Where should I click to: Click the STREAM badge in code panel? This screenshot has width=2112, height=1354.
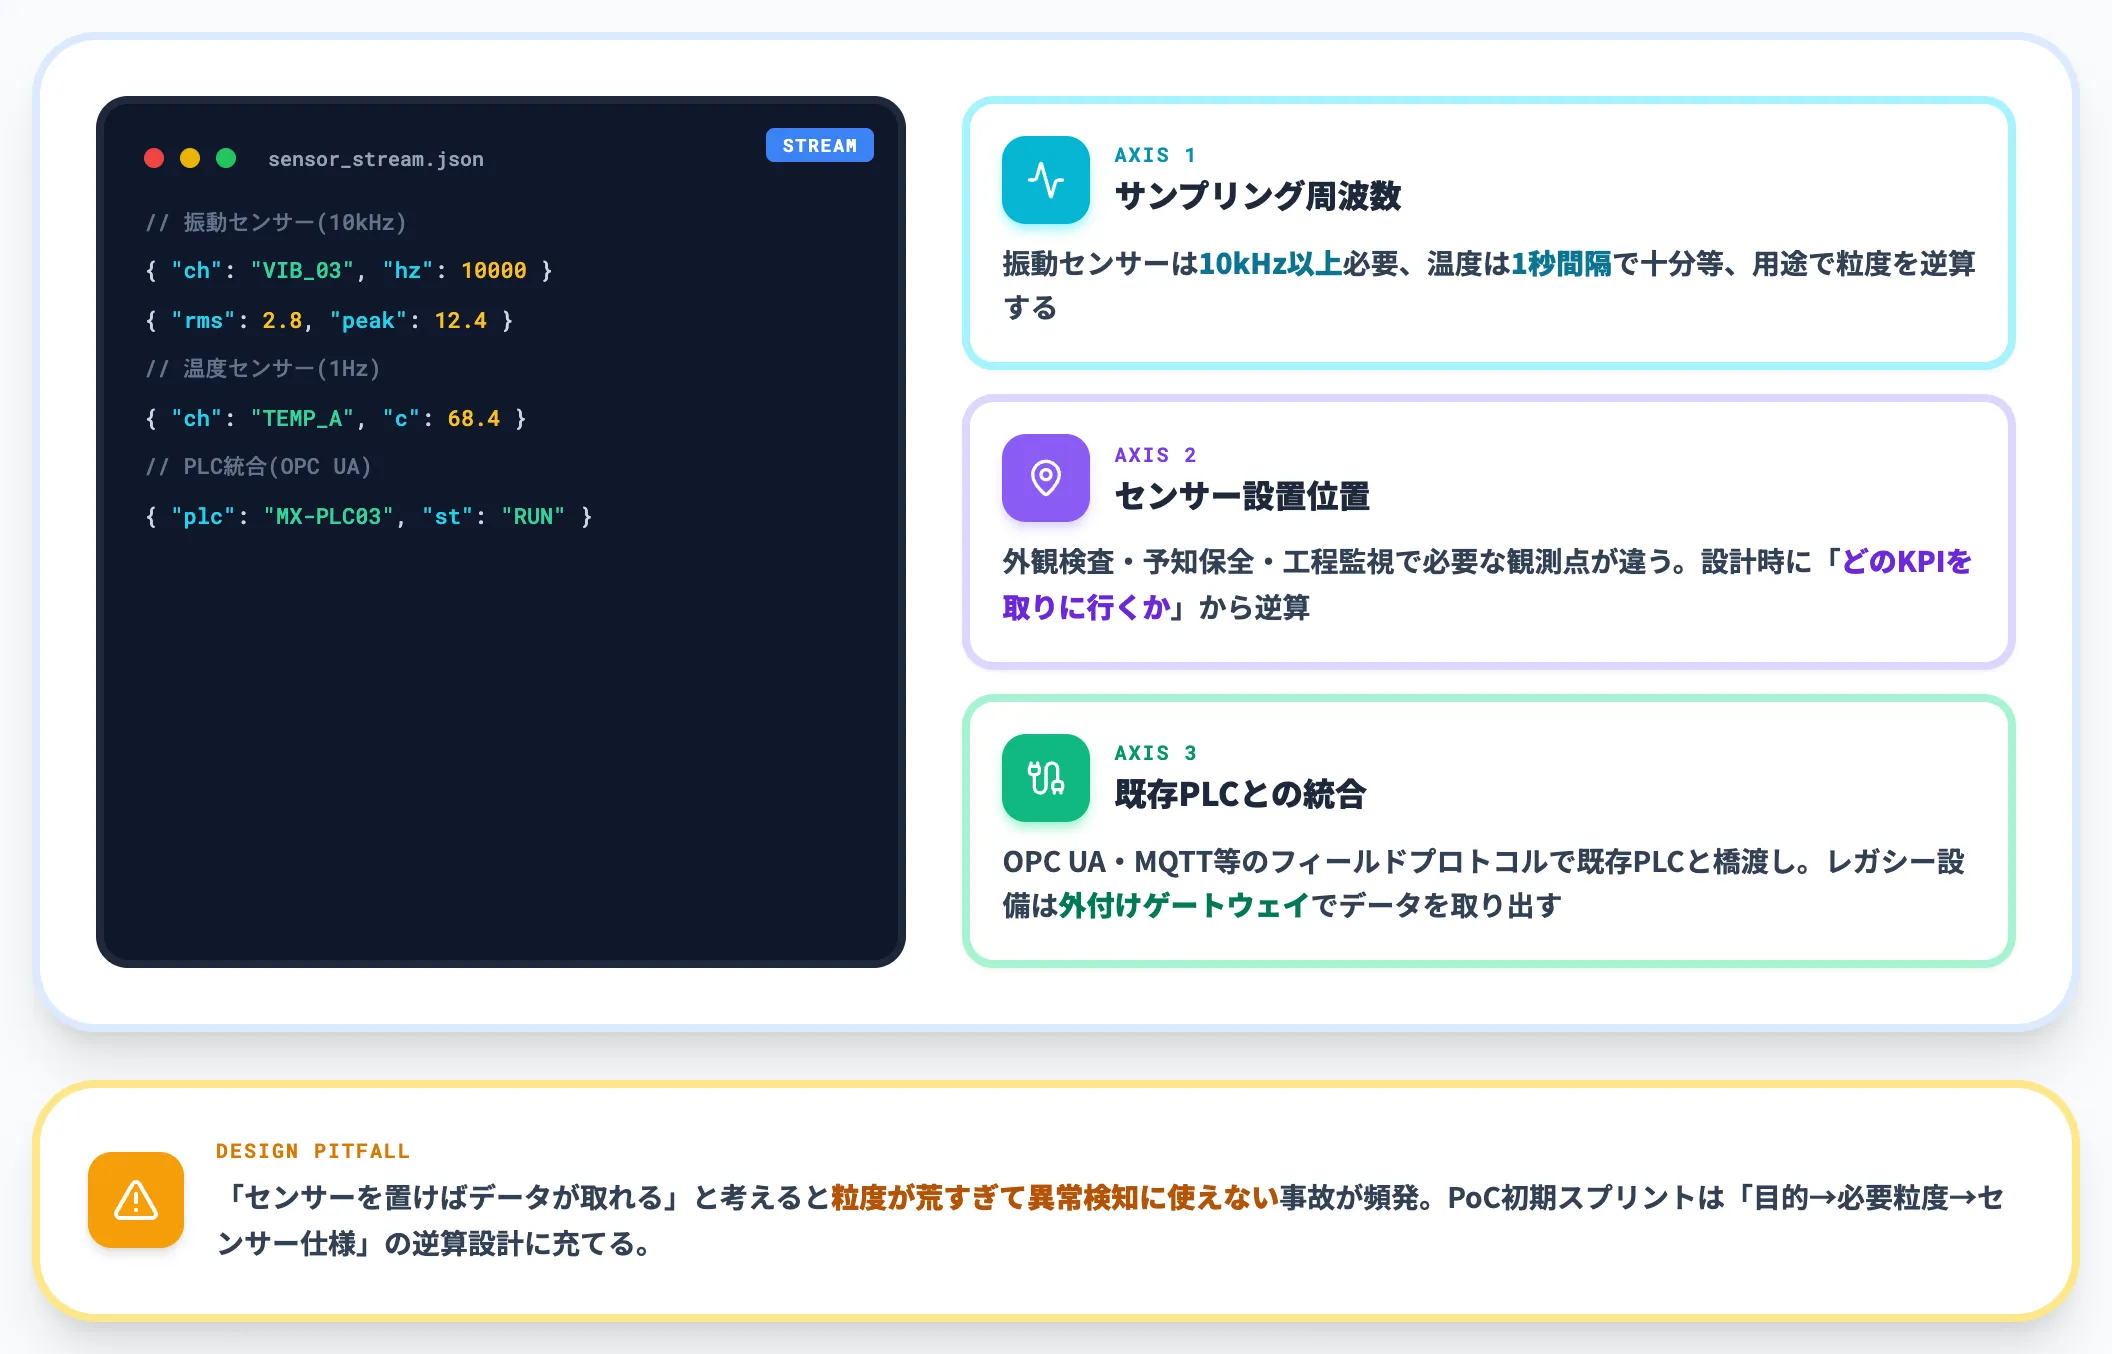click(x=819, y=145)
